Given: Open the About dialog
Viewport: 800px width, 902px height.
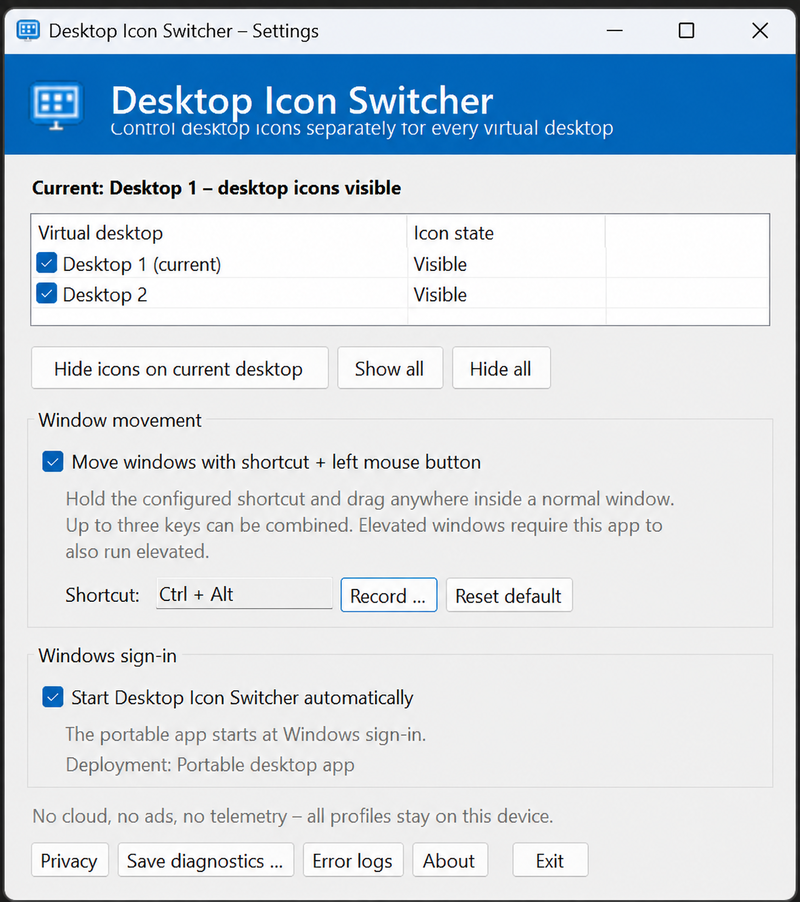Looking at the screenshot, I should click(450, 860).
